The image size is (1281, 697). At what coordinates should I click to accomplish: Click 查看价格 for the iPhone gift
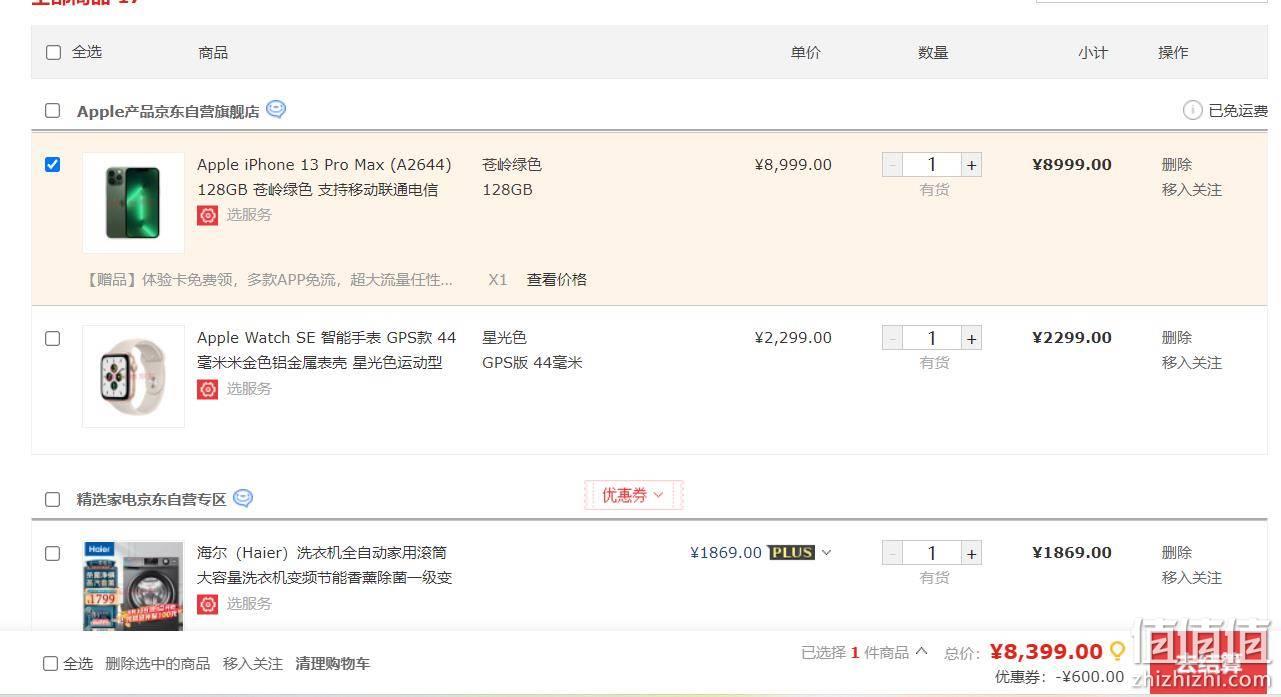tap(557, 280)
